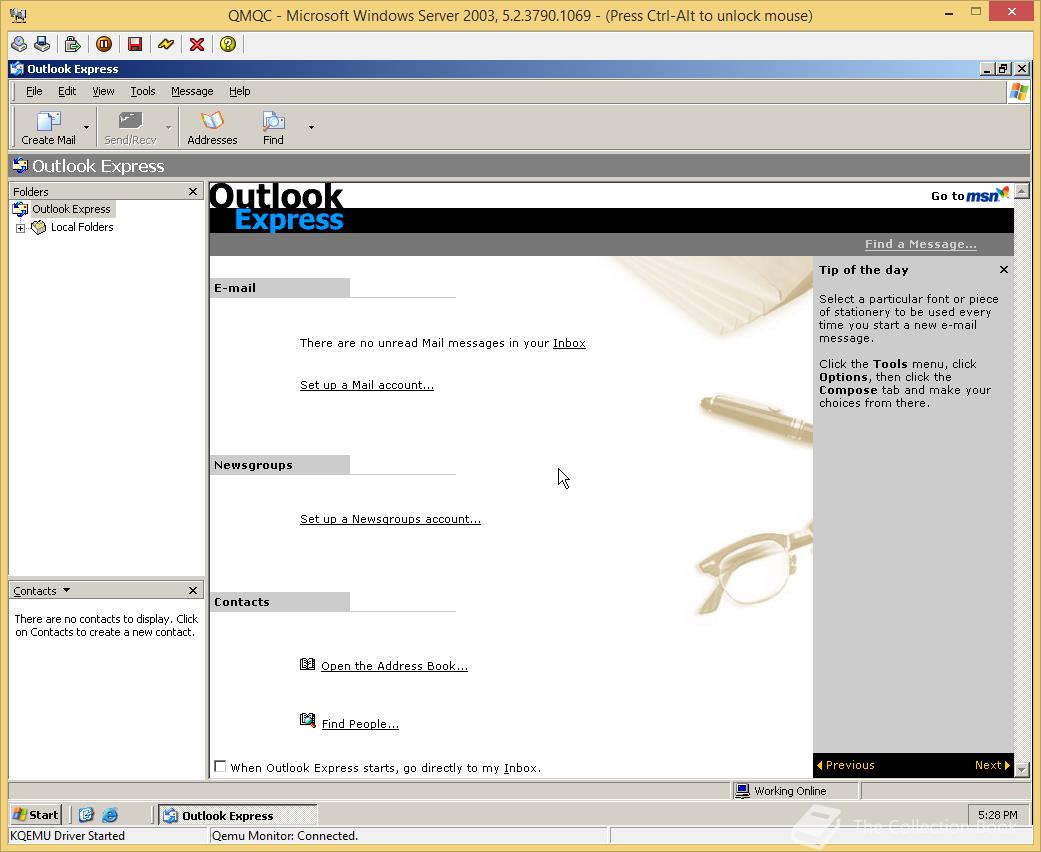The image size is (1041, 852).
Task: Open the Find dropdown arrow
Action: coord(311,128)
